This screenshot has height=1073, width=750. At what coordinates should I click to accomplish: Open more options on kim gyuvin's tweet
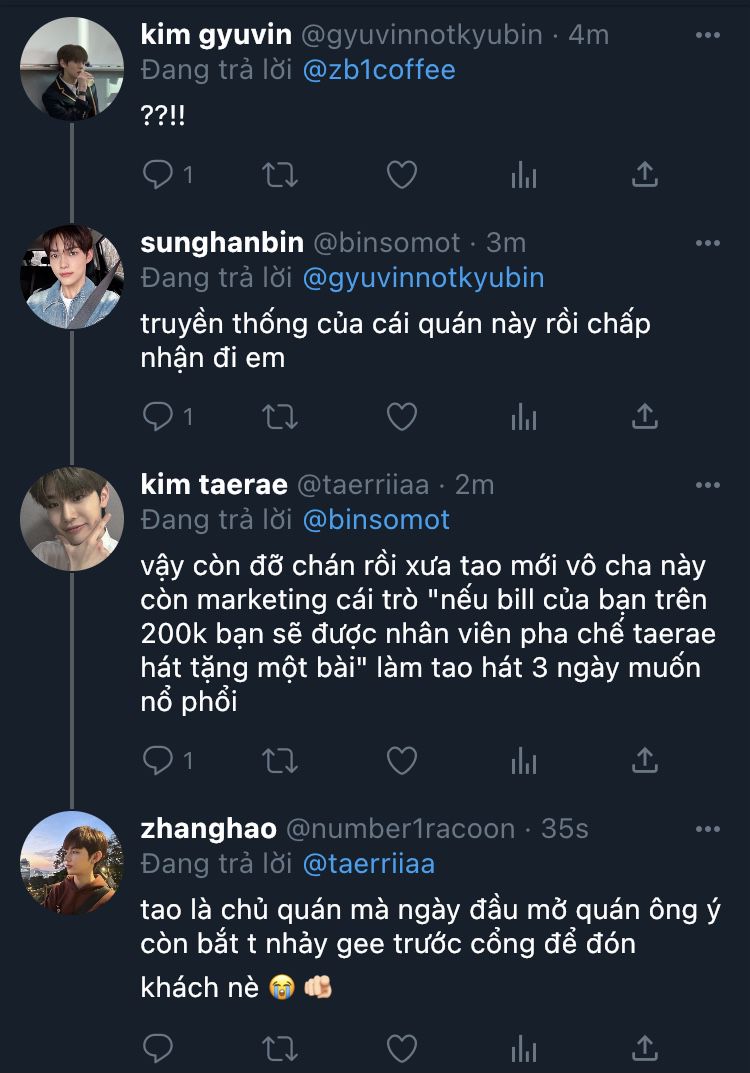707,35
